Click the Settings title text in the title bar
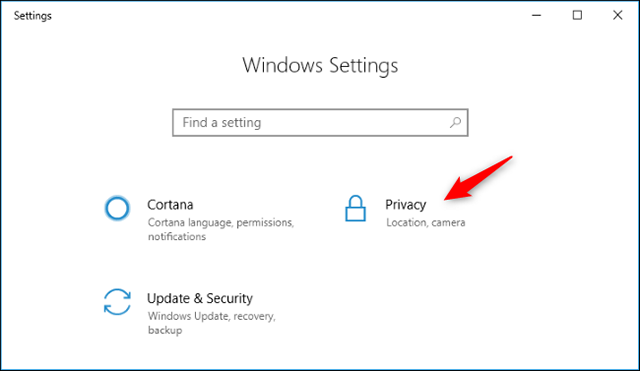The image size is (640, 371). click(33, 16)
